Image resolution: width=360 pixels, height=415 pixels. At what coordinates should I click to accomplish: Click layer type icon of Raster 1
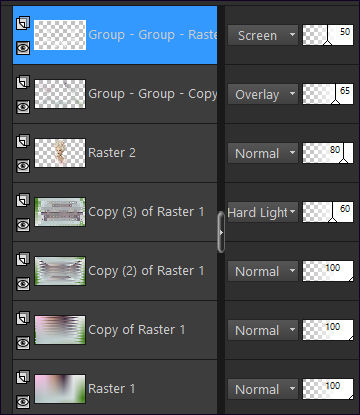(x=23, y=377)
